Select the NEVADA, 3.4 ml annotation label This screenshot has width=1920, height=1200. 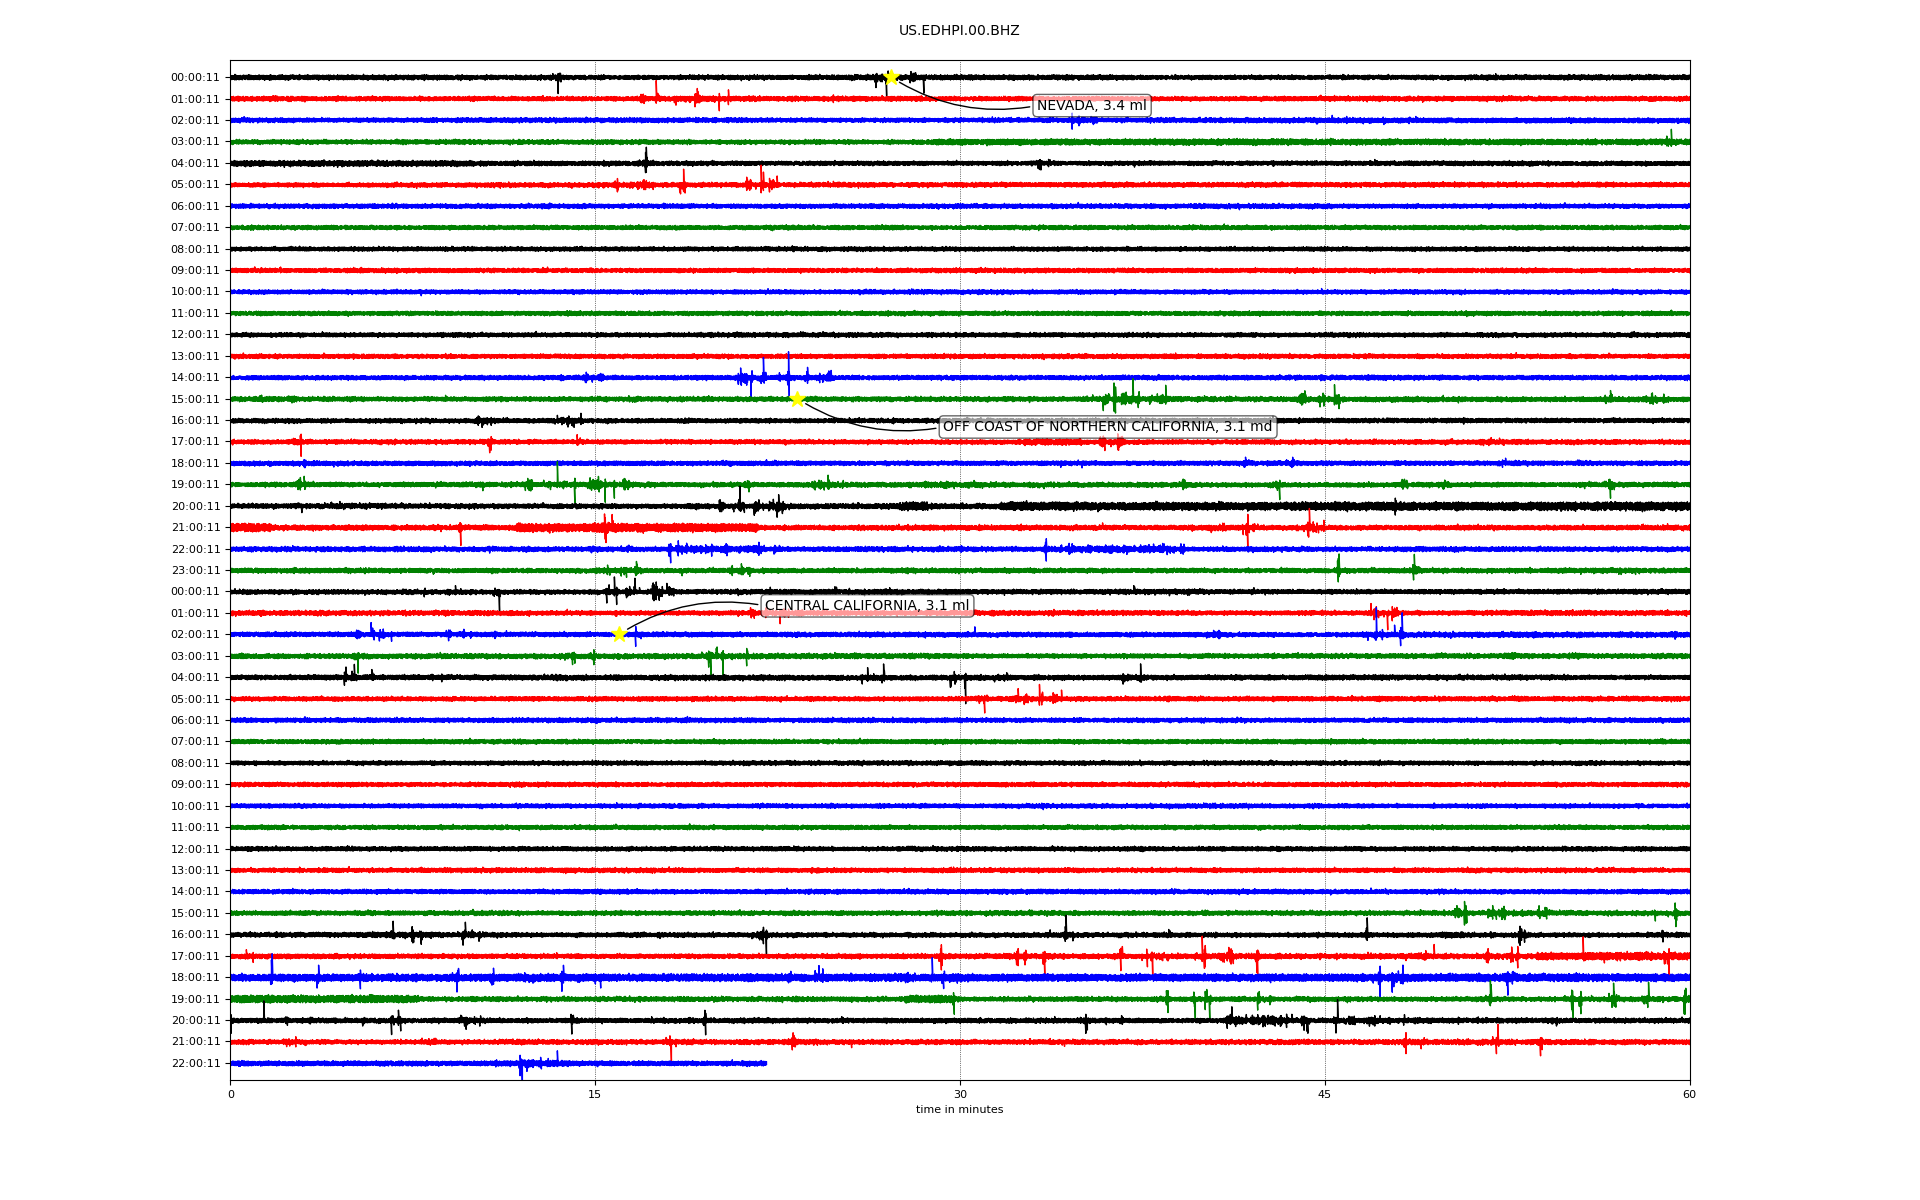pos(1091,106)
